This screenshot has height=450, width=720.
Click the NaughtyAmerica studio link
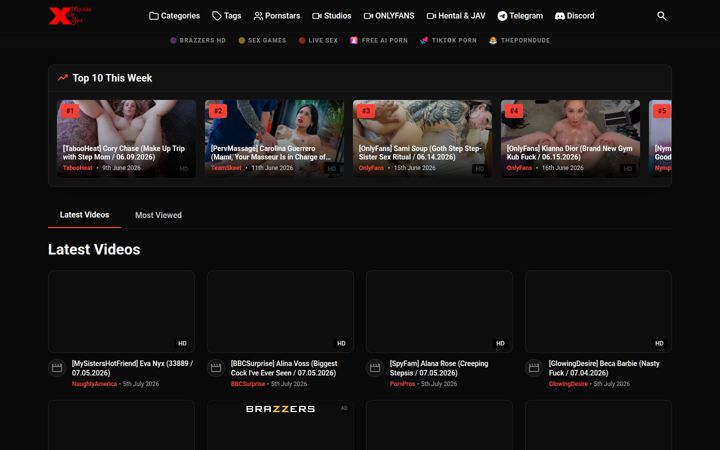point(94,384)
